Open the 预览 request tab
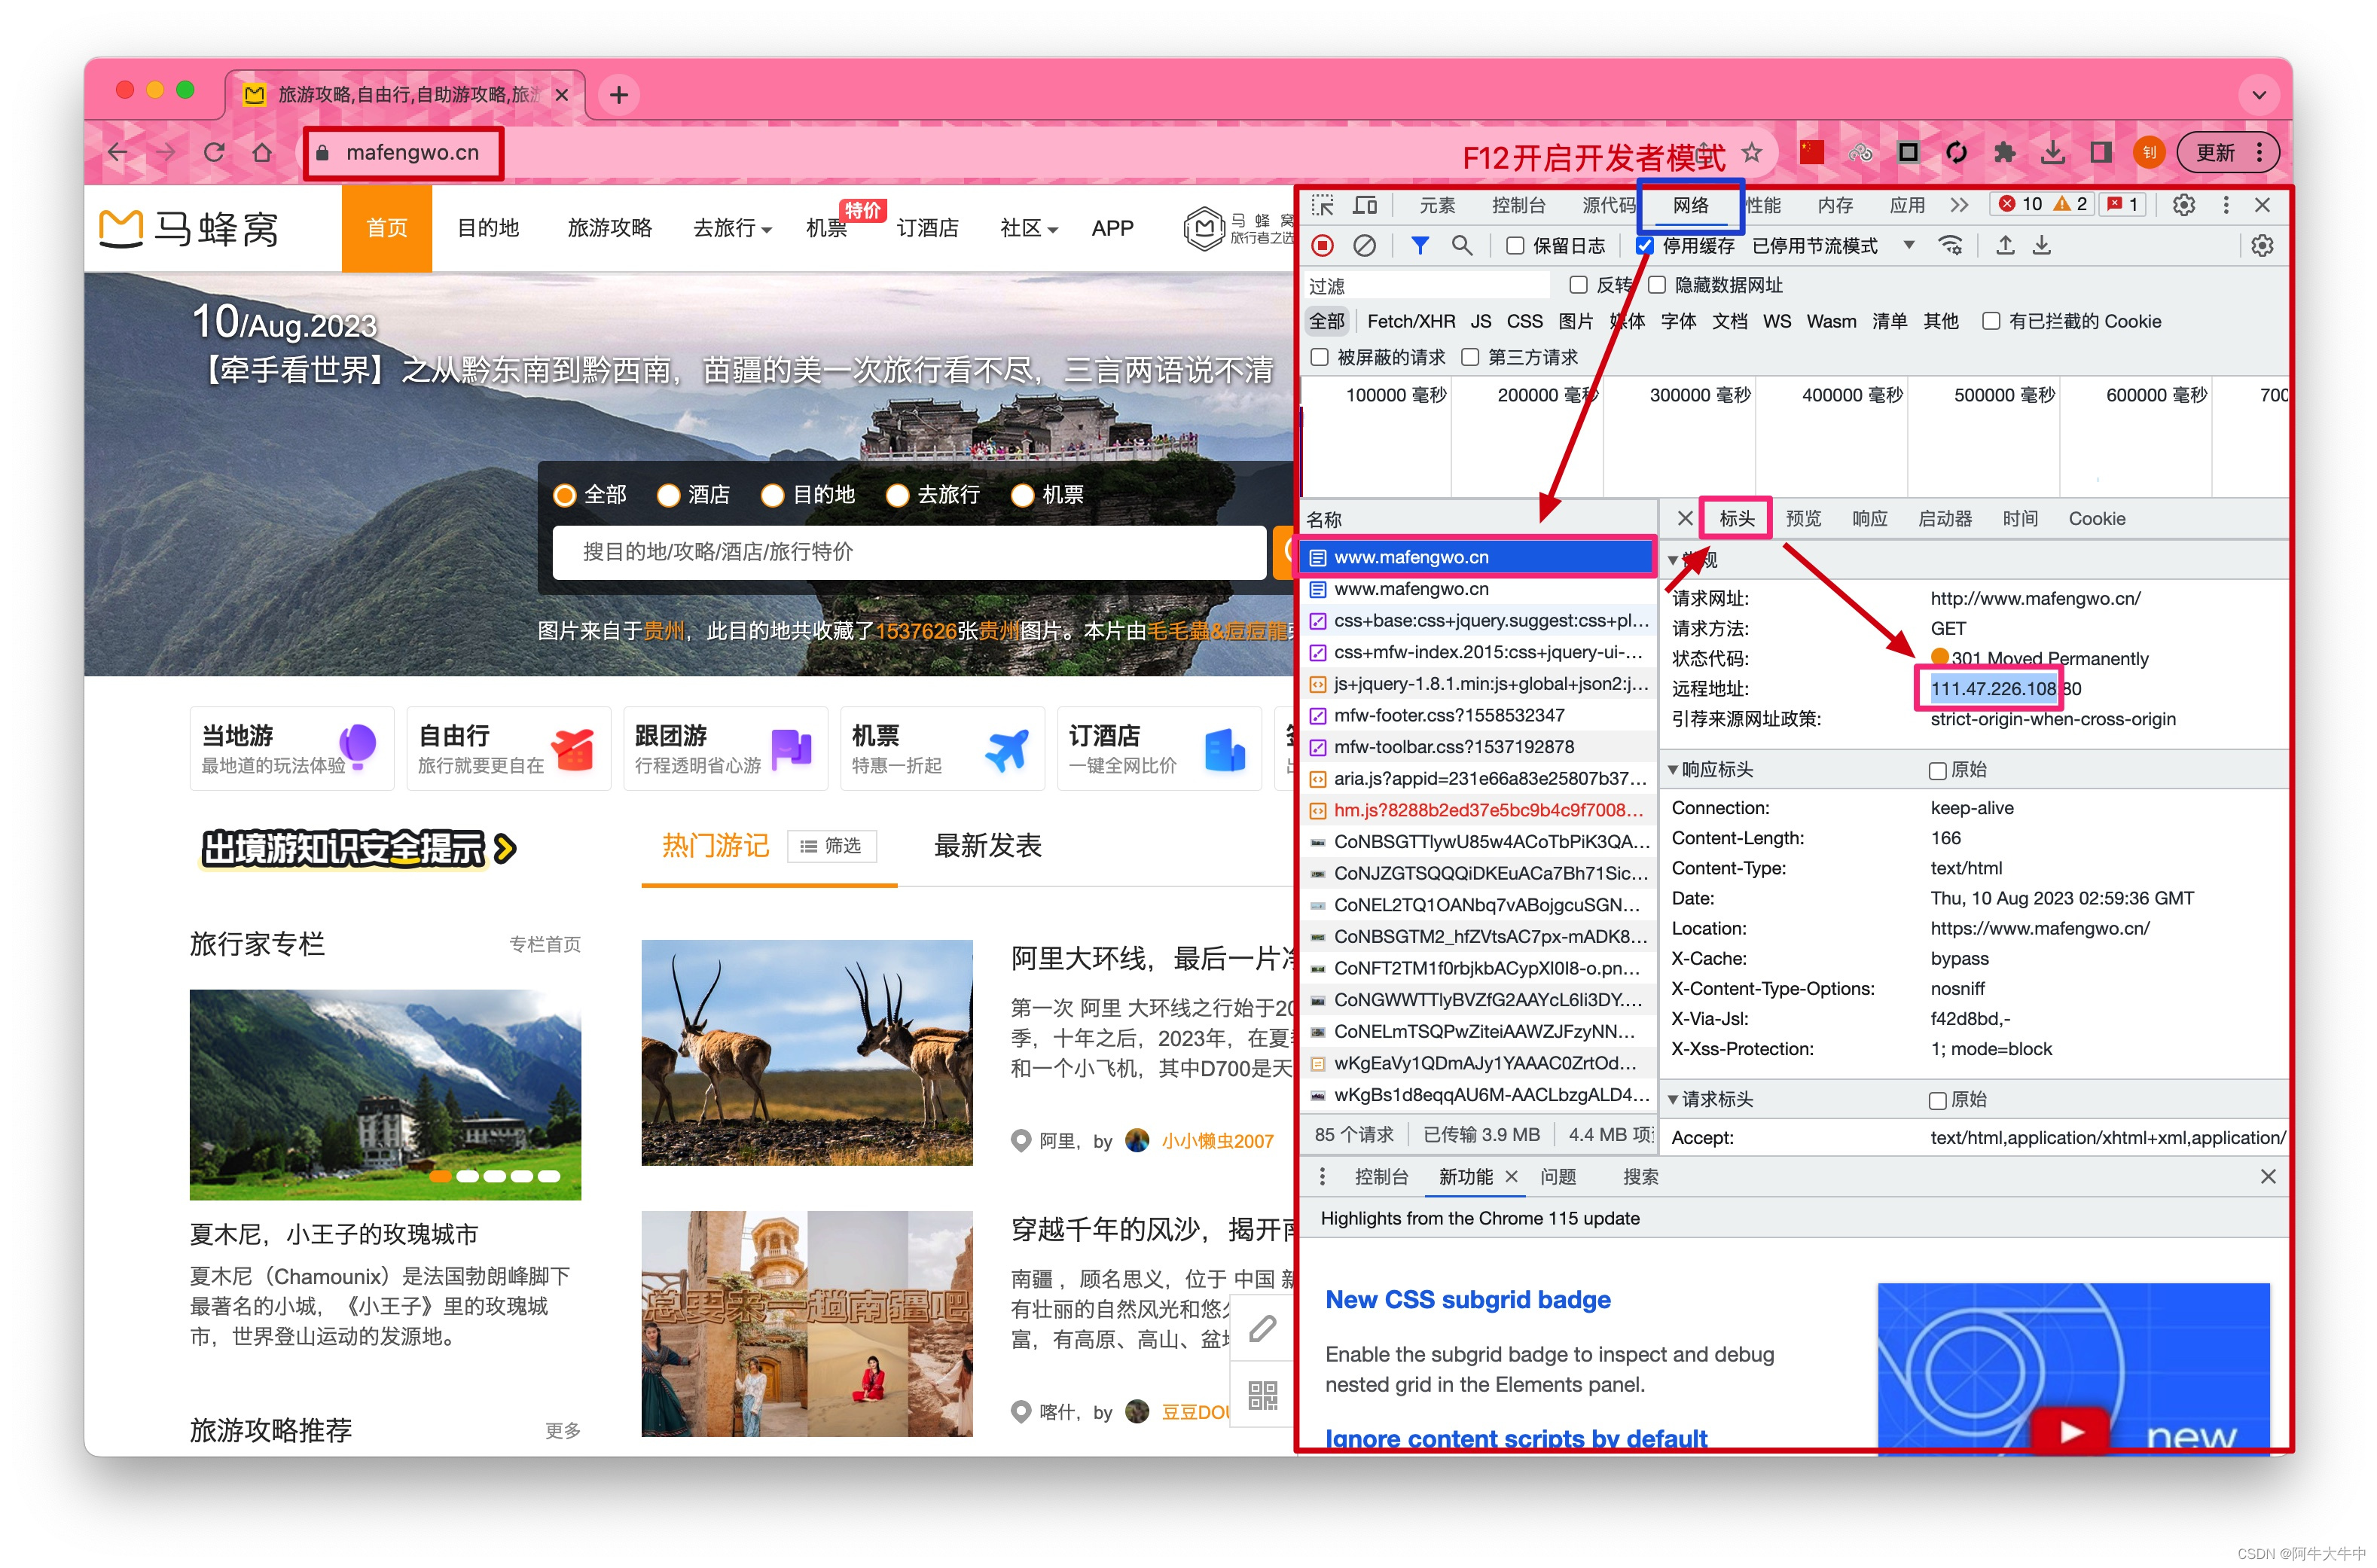Viewport: 2377px width, 1568px height. [x=1802, y=518]
